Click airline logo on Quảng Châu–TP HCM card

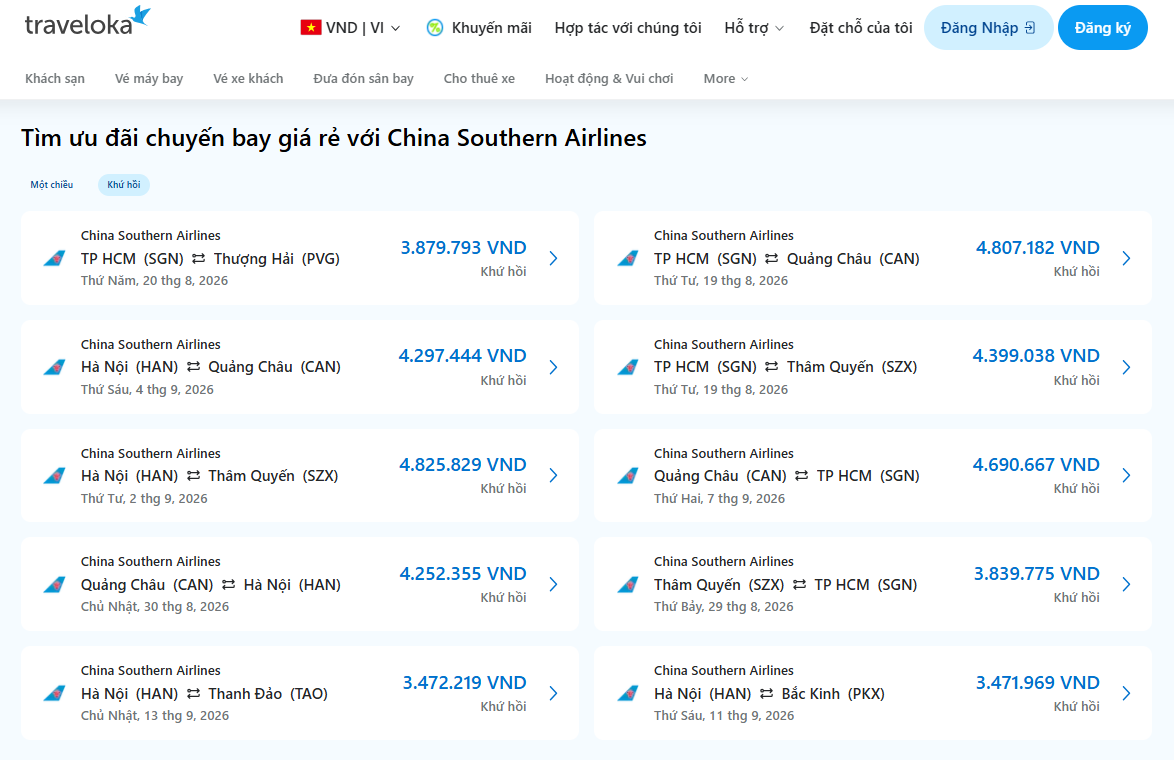627,475
